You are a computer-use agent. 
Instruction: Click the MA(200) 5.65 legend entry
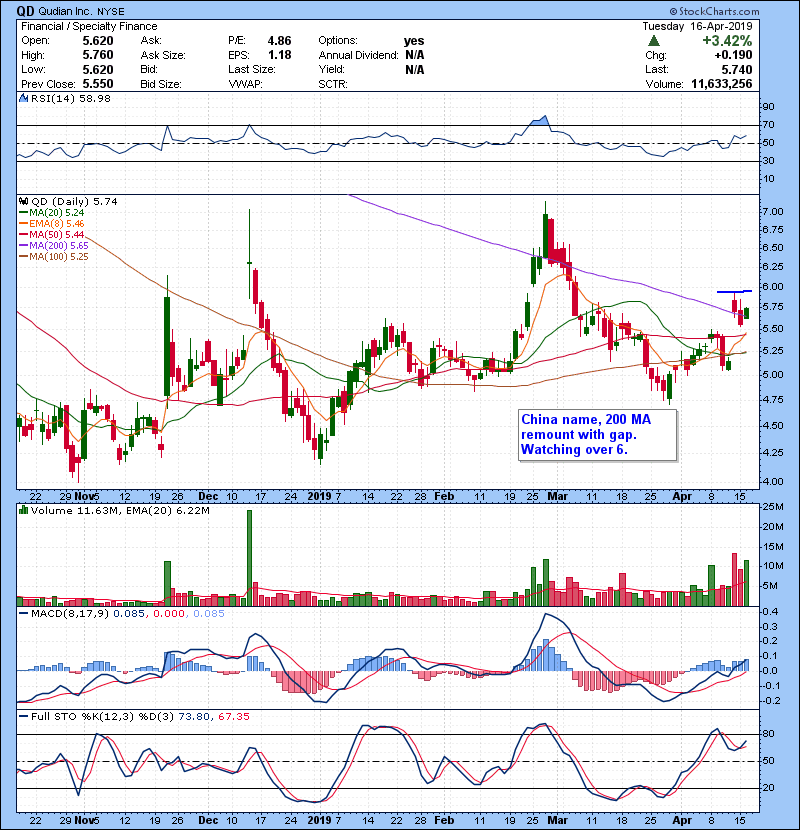[53, 246]
